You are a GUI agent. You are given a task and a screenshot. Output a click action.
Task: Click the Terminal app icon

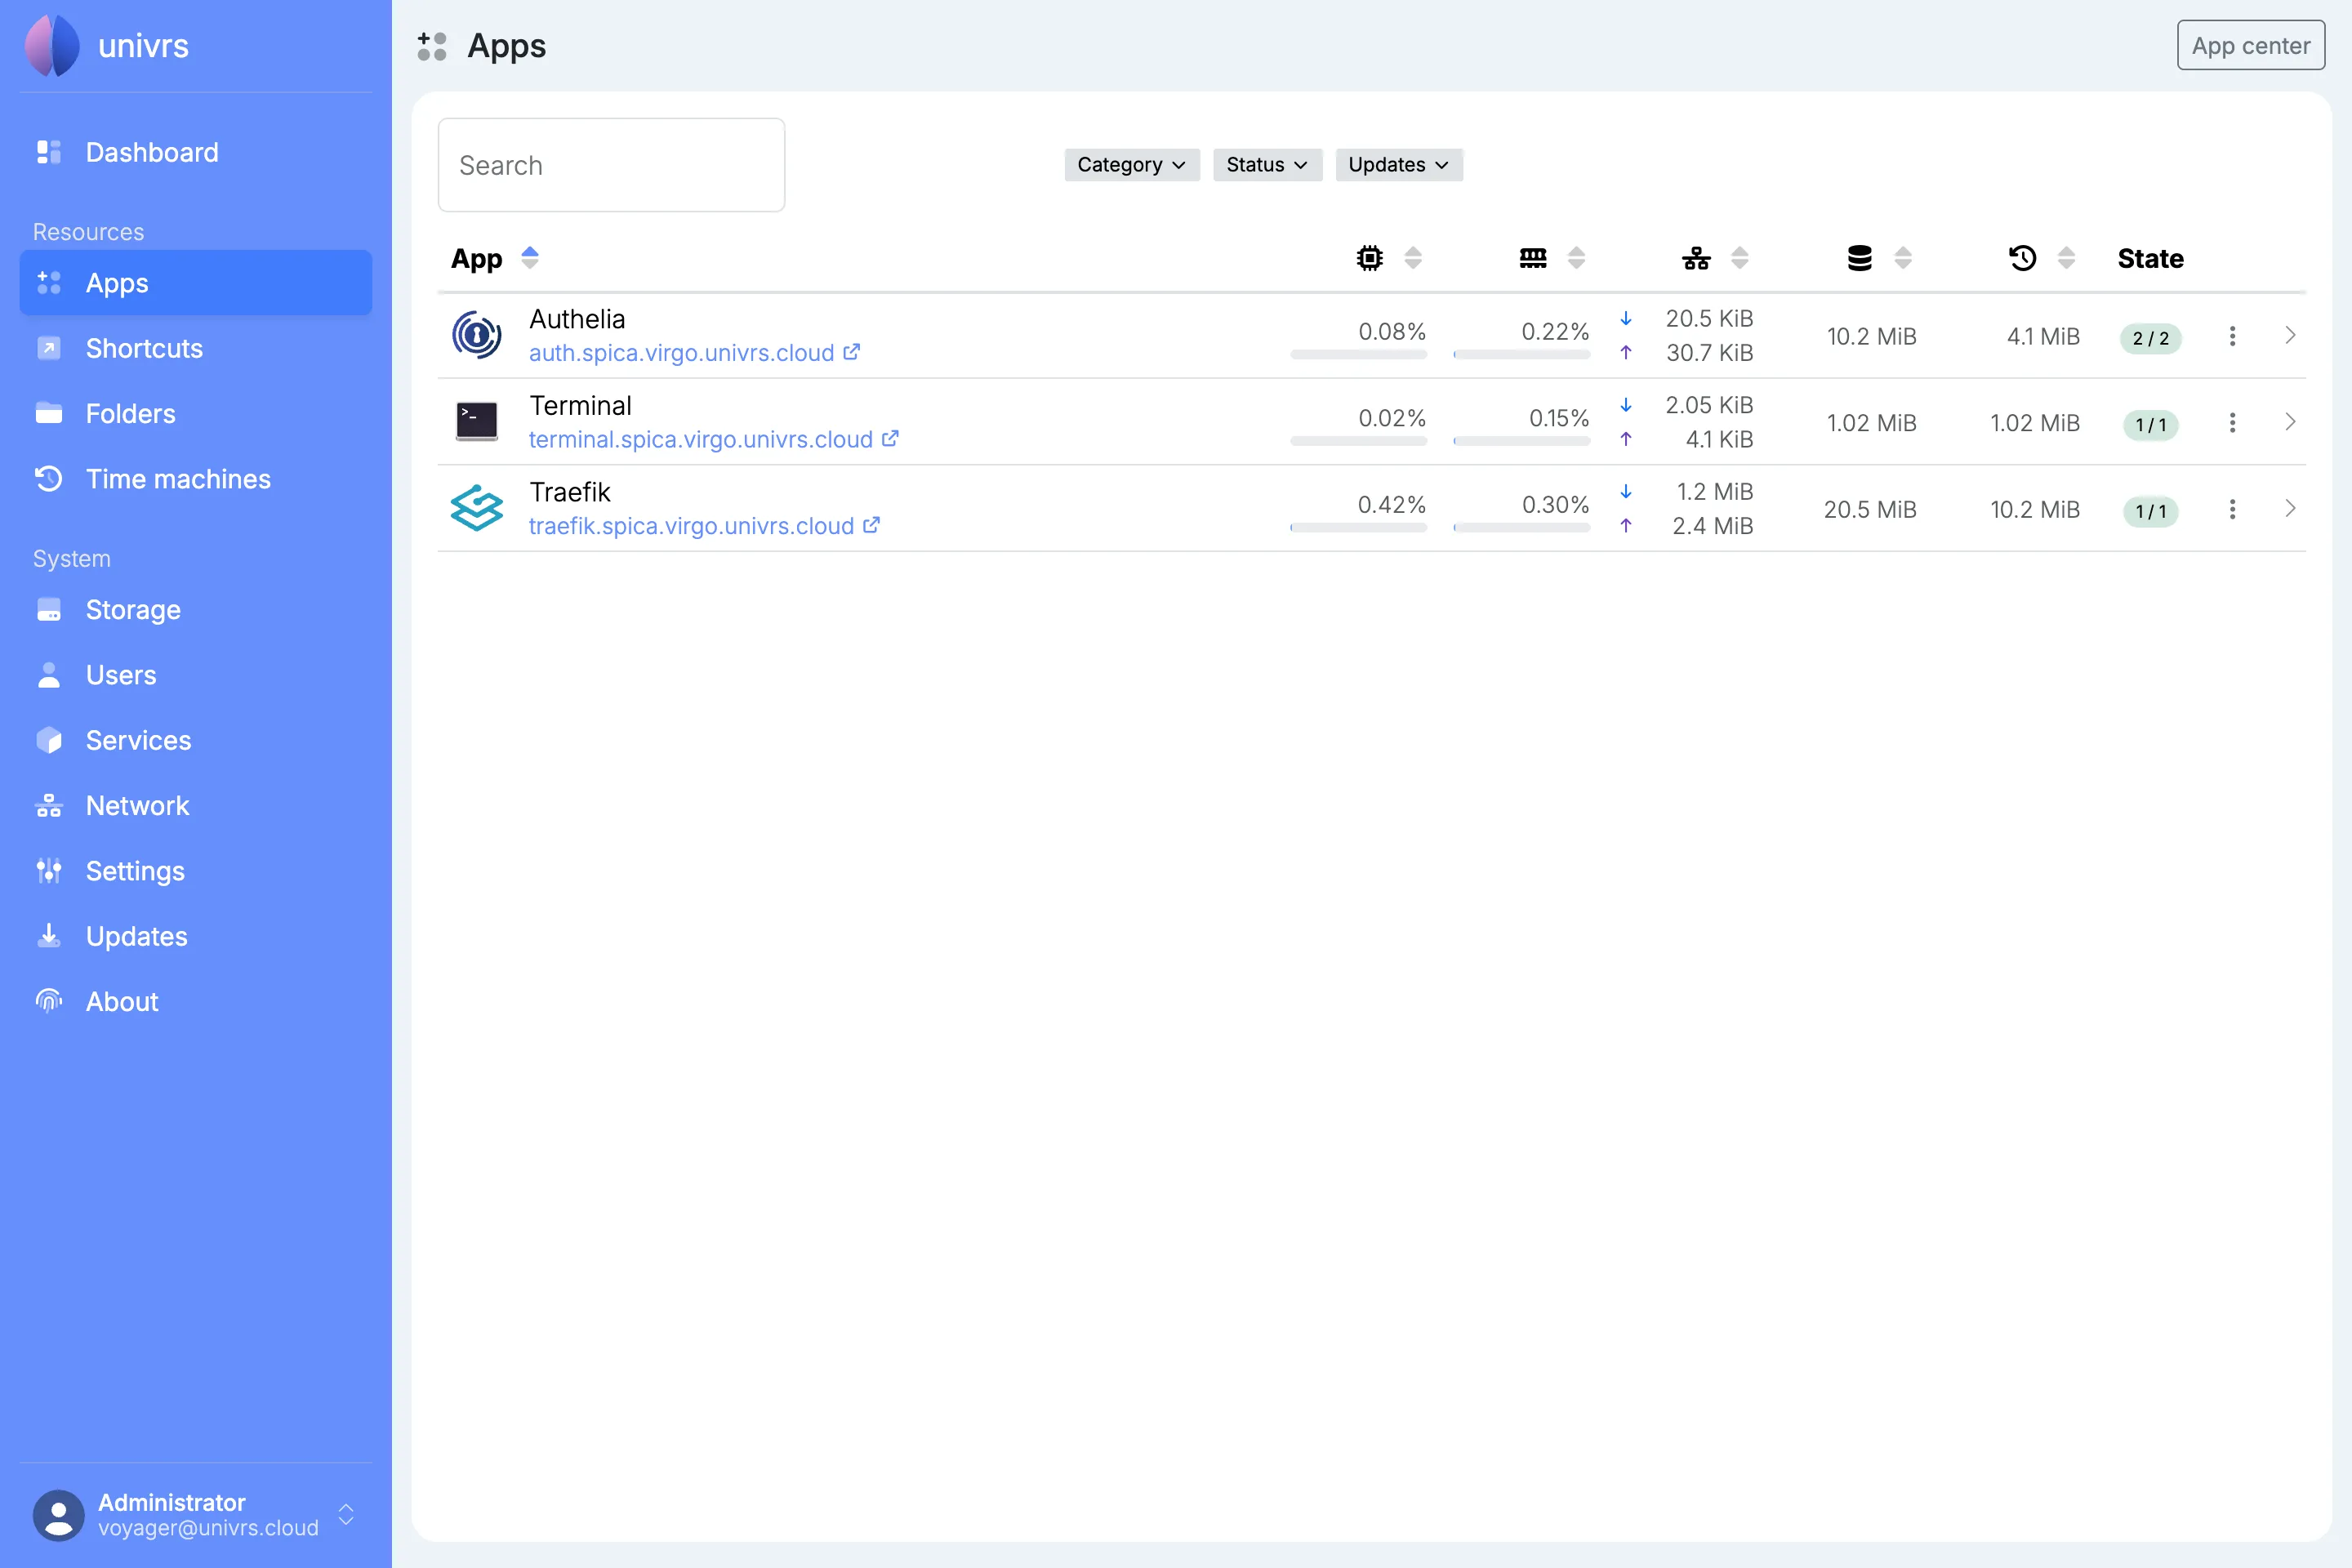point(476,421)
